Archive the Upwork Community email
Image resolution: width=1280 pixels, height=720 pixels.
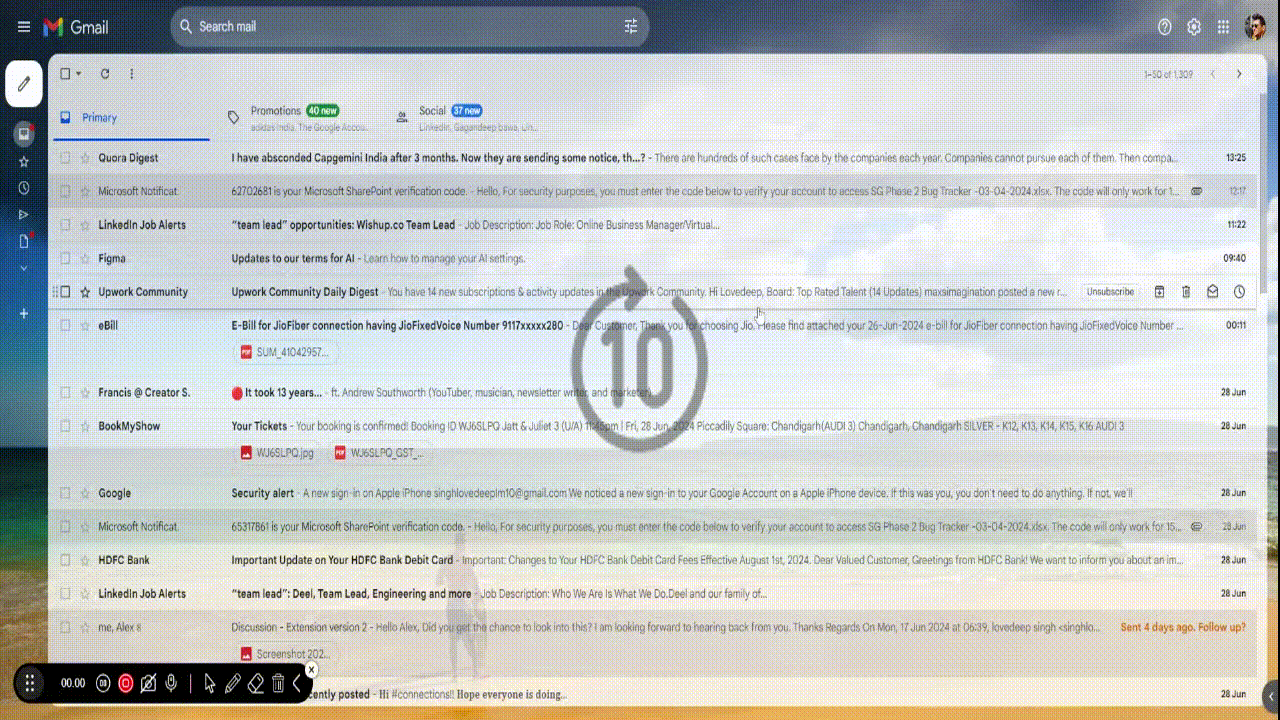click(x=1160, y=292)
